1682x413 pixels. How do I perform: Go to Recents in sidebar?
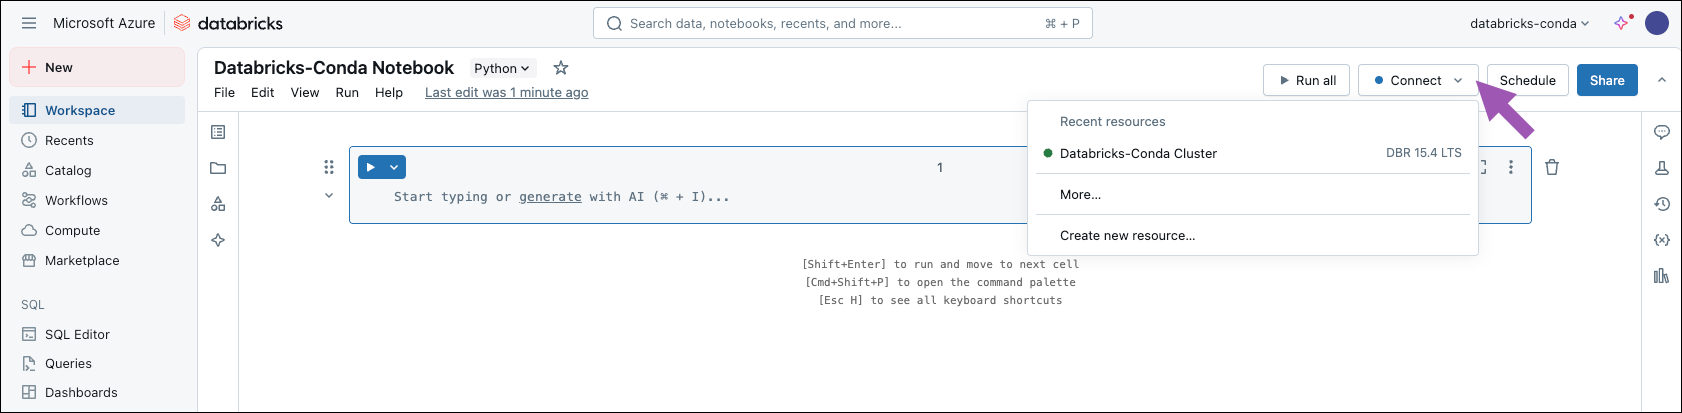(97, 140)
